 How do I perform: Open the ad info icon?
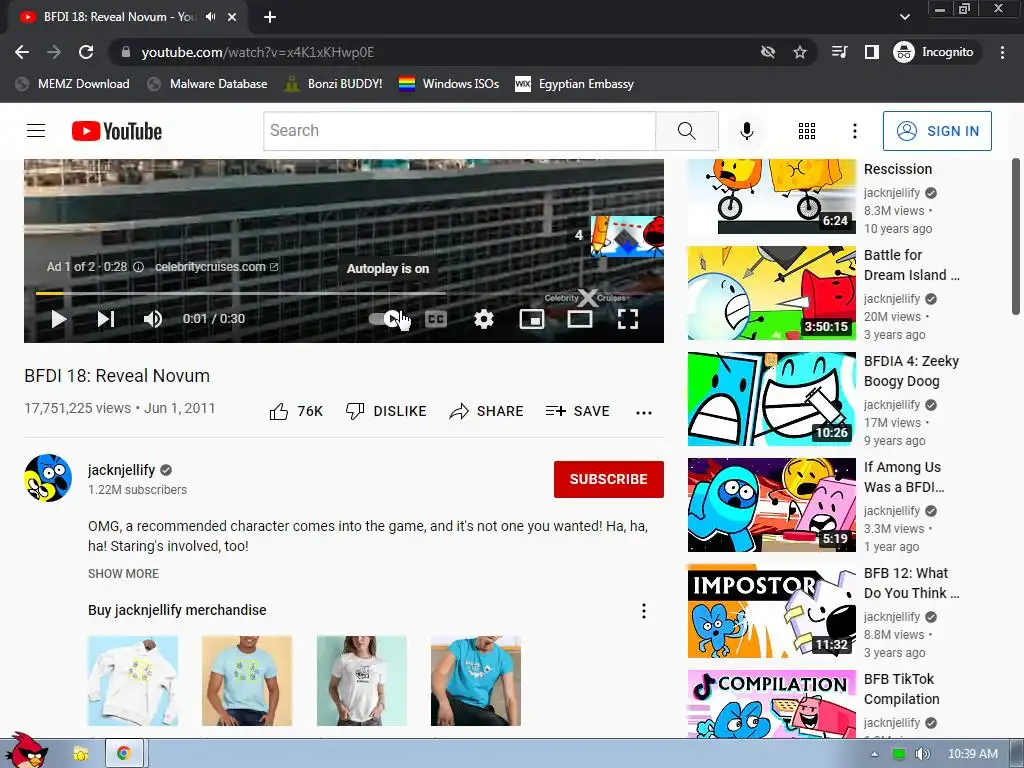[138, 266]
